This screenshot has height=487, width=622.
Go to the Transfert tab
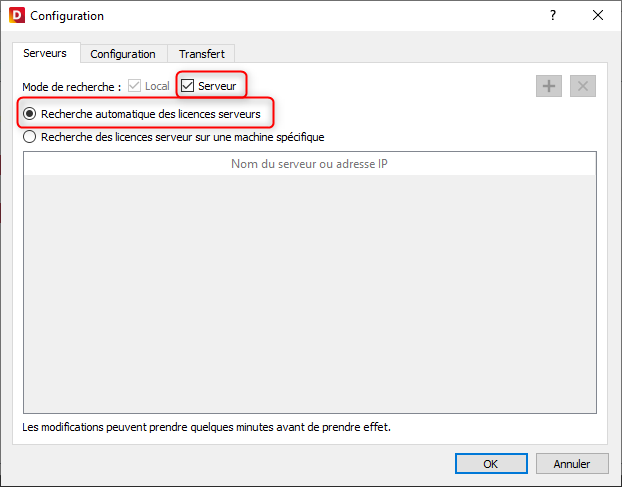pyautogui.click(x=202, y=54)
